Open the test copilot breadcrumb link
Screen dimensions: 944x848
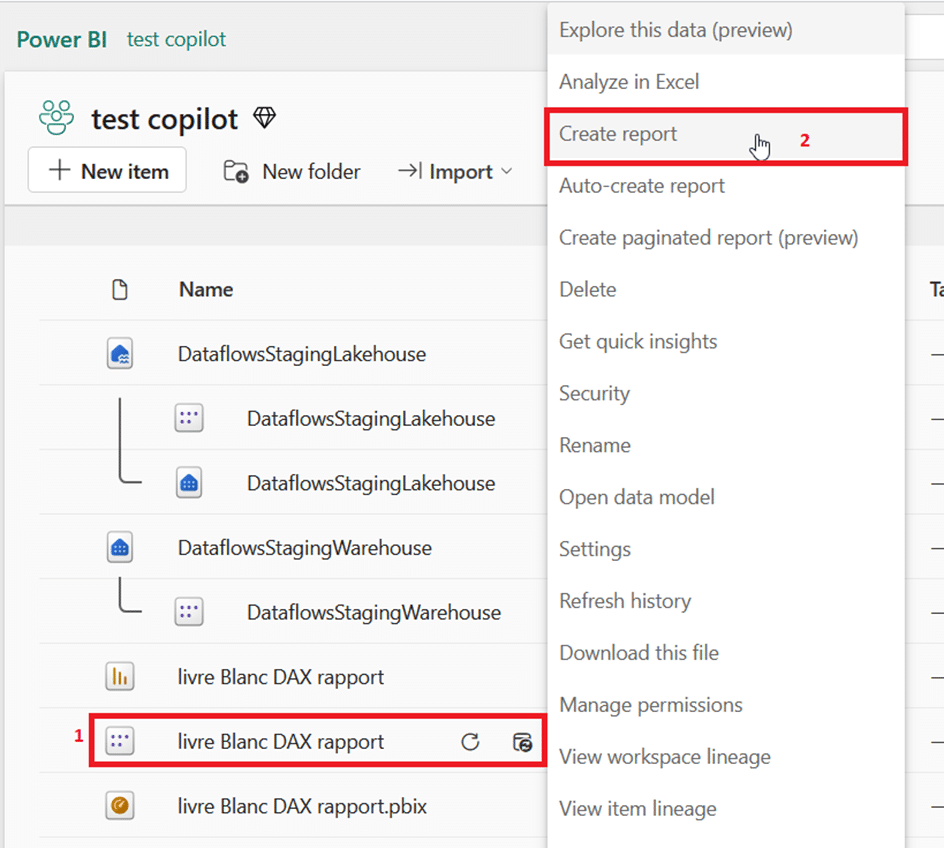[x=176, y=40]
